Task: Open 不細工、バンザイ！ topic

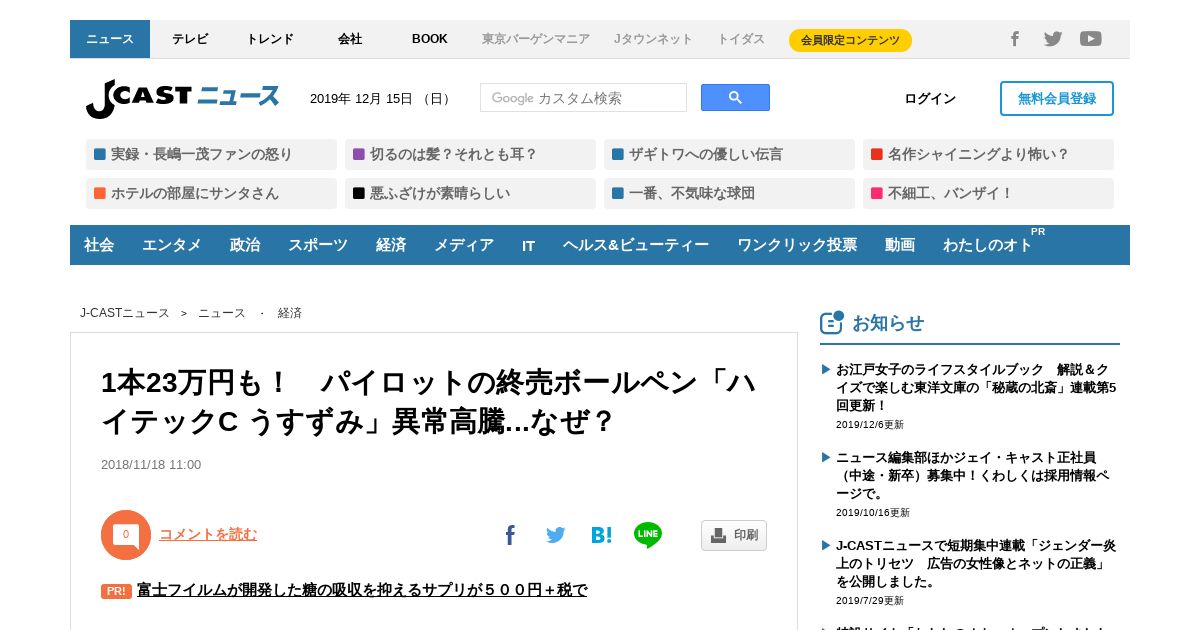Action: coord(988,193)
